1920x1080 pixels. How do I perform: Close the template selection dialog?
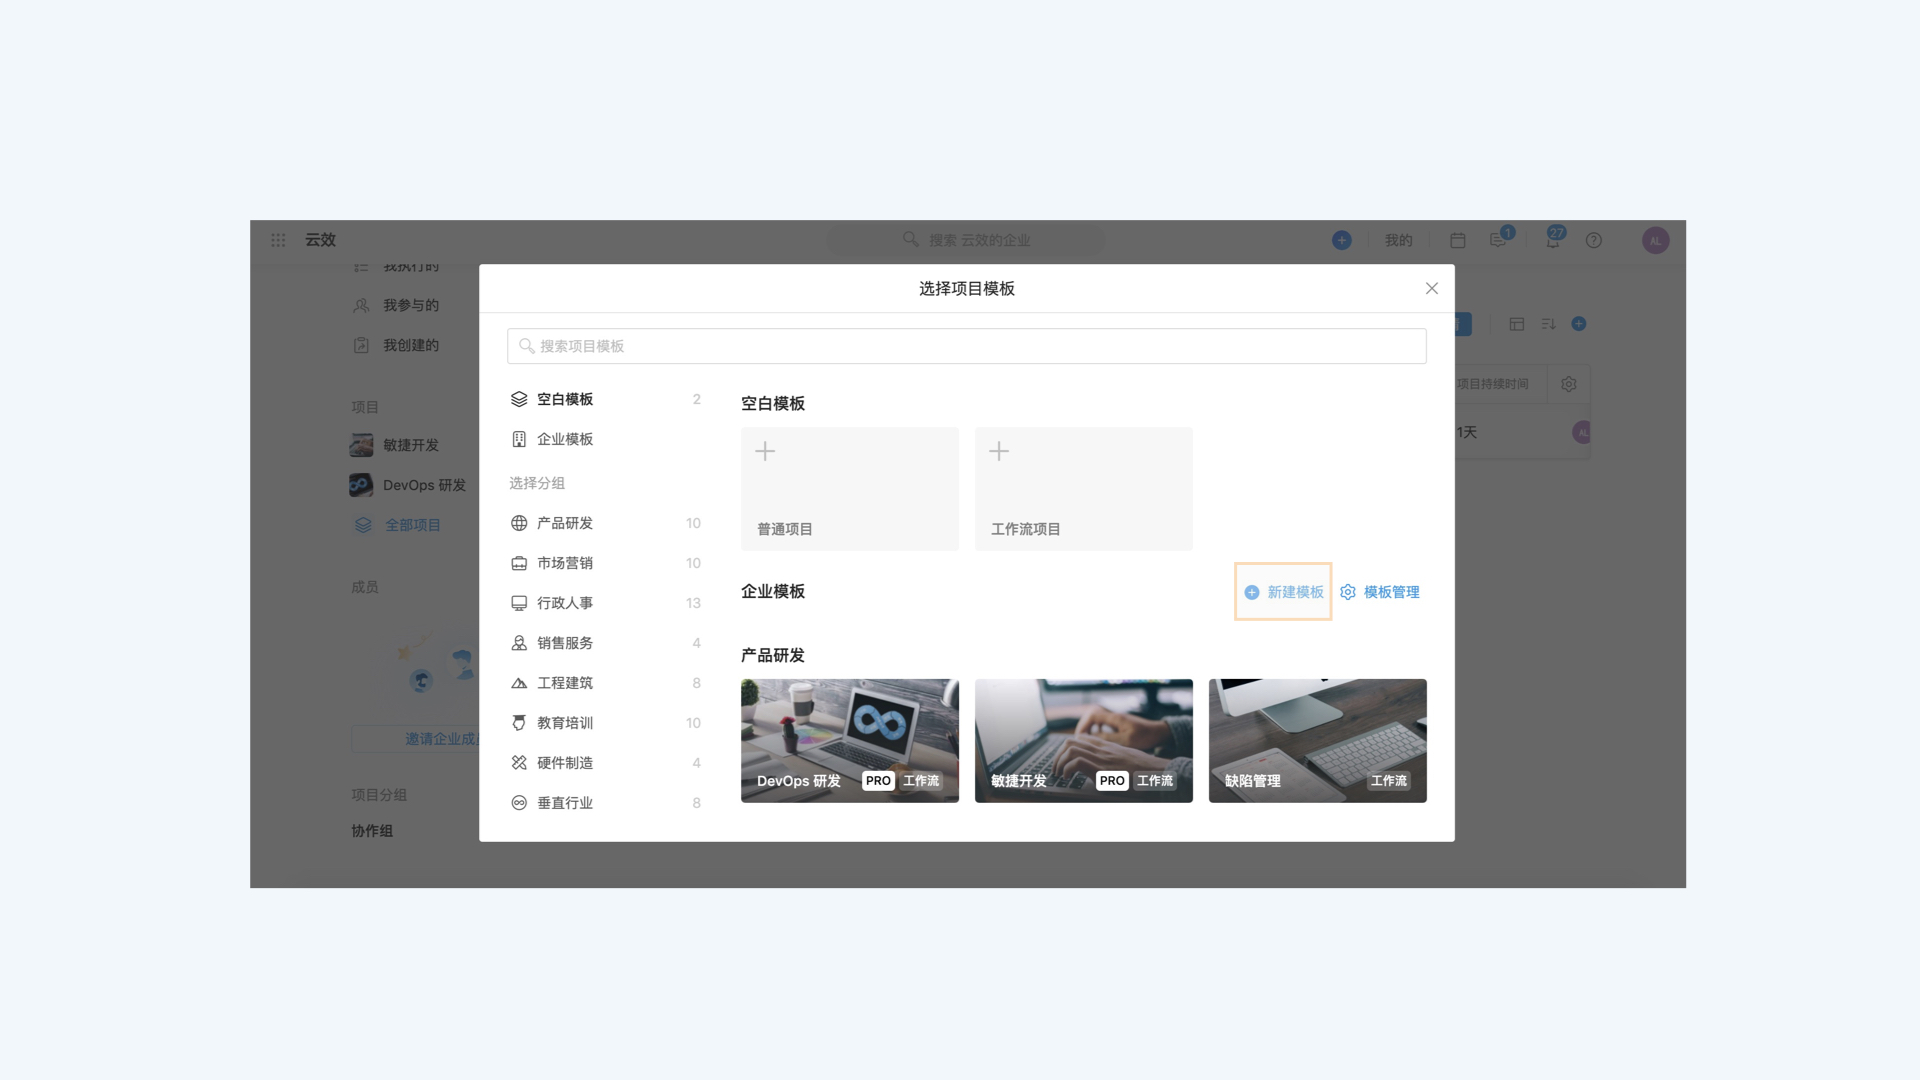coord(1432,288)
